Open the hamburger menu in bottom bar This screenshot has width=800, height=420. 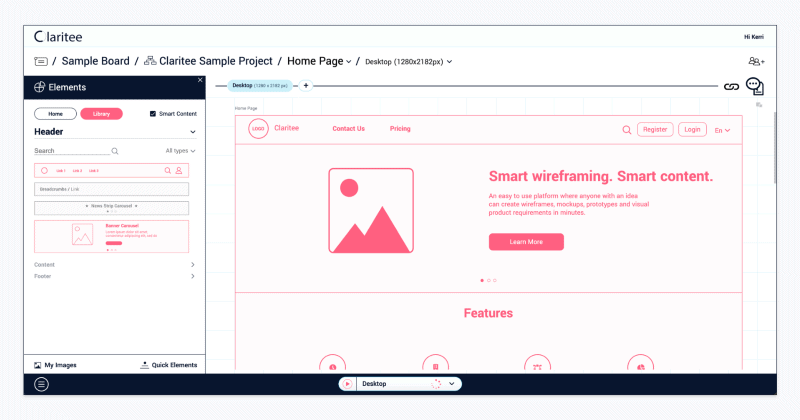tap(41, 384)
